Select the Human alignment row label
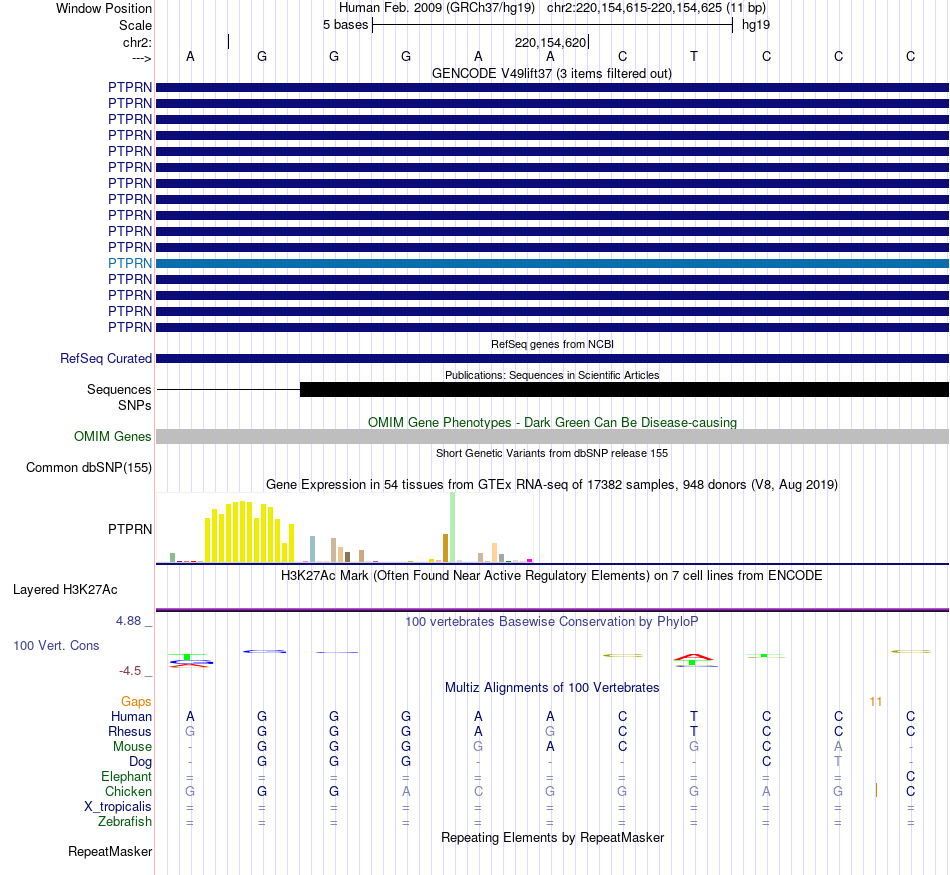The height and width of the screenshot is (875, 950). tap(131, 716)
